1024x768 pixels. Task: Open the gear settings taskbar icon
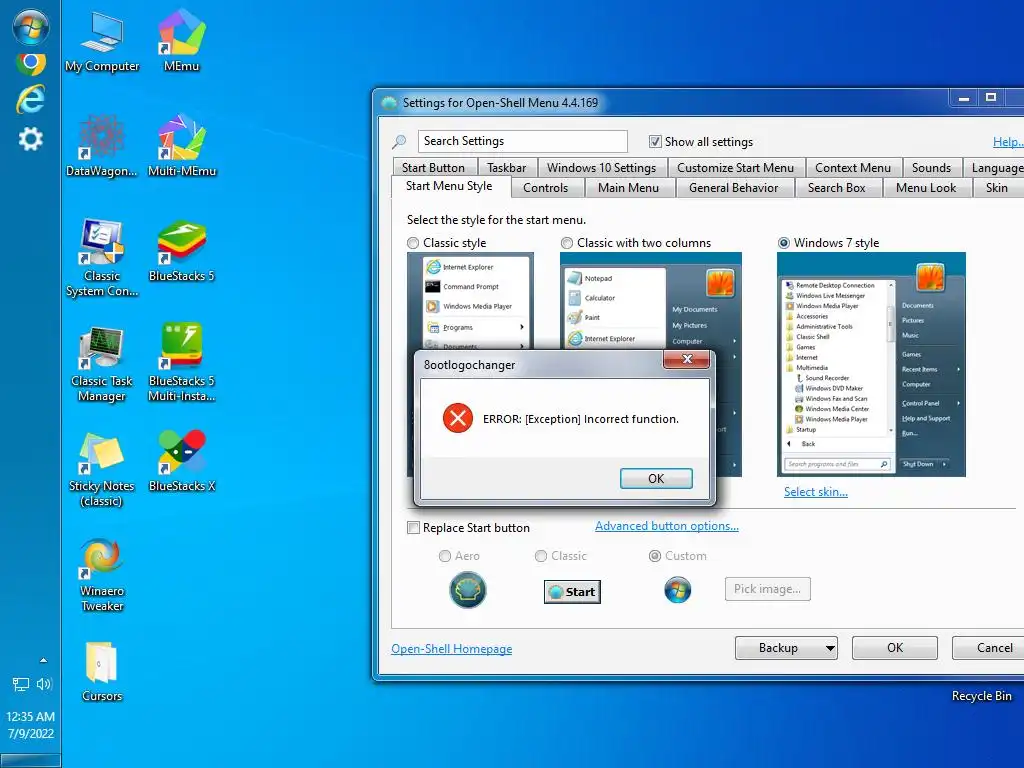(x=30, y=138)
